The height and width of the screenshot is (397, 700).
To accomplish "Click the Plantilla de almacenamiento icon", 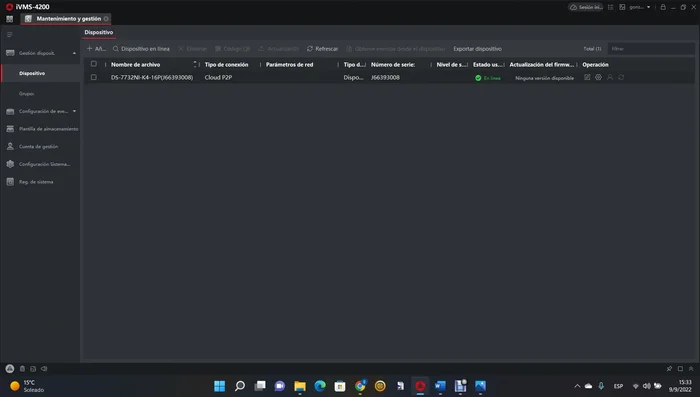I will click(x=10, y=129).
